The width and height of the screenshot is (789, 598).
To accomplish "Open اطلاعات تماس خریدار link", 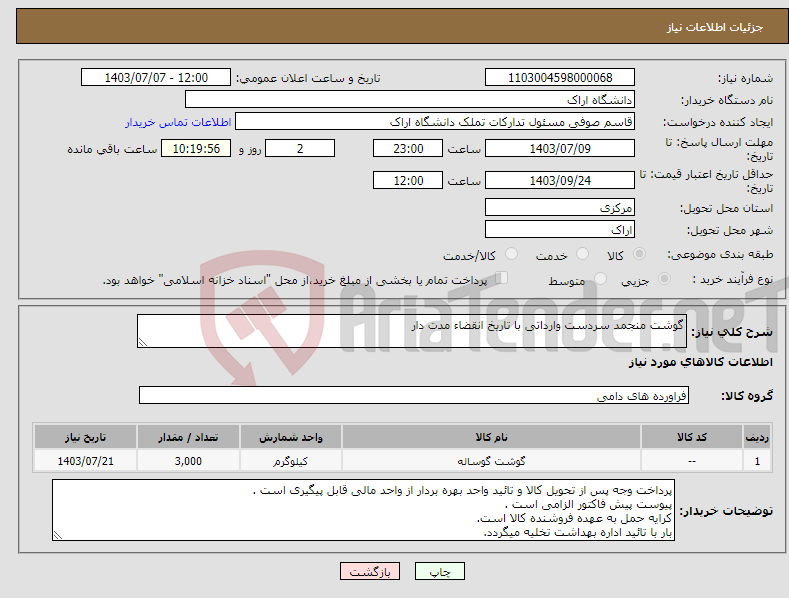I will (178, 122).
